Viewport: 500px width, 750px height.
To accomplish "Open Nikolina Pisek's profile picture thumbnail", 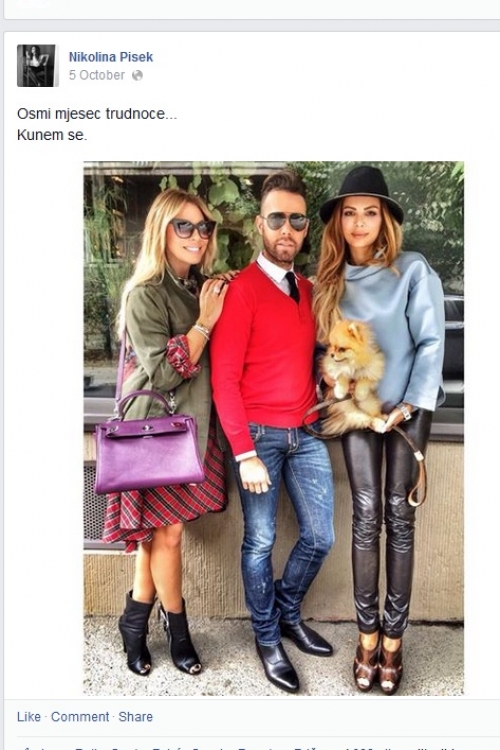I will 38,66.
